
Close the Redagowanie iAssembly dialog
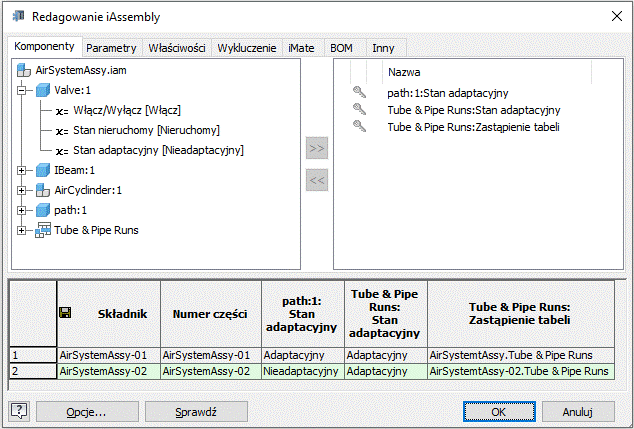[617, 16]
